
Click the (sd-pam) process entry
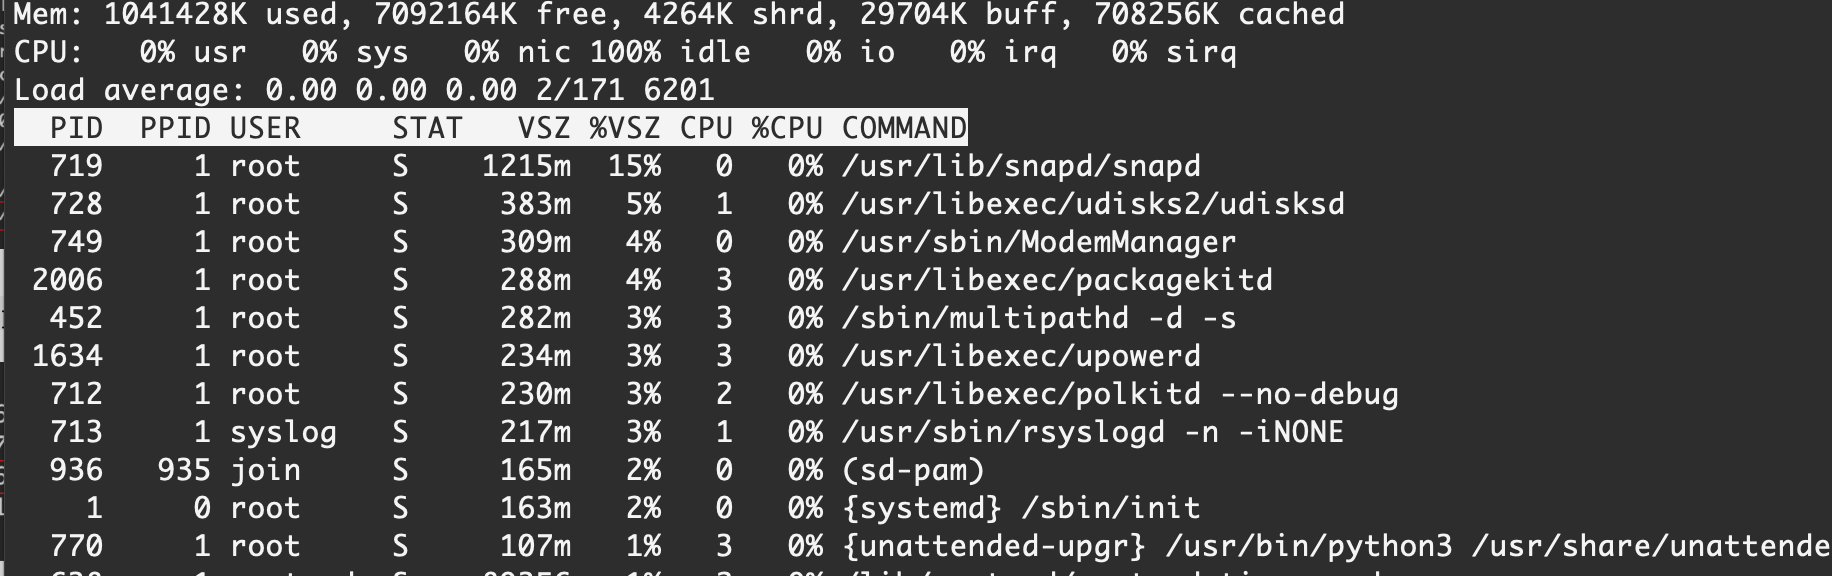(913, 470)
